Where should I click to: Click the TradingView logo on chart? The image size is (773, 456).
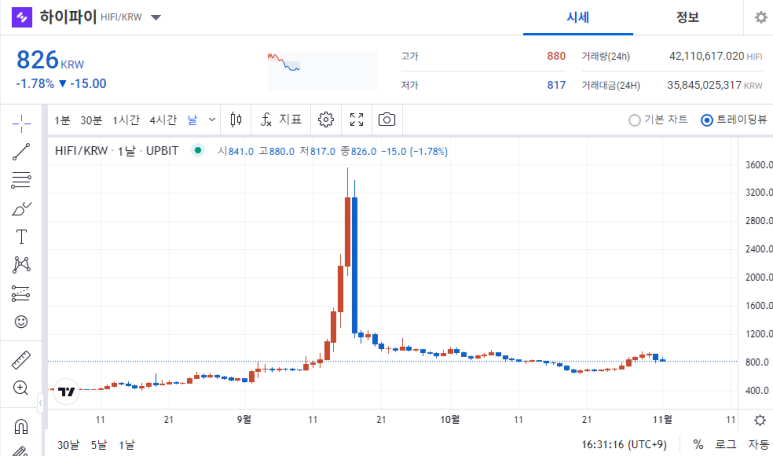(67, 391)
